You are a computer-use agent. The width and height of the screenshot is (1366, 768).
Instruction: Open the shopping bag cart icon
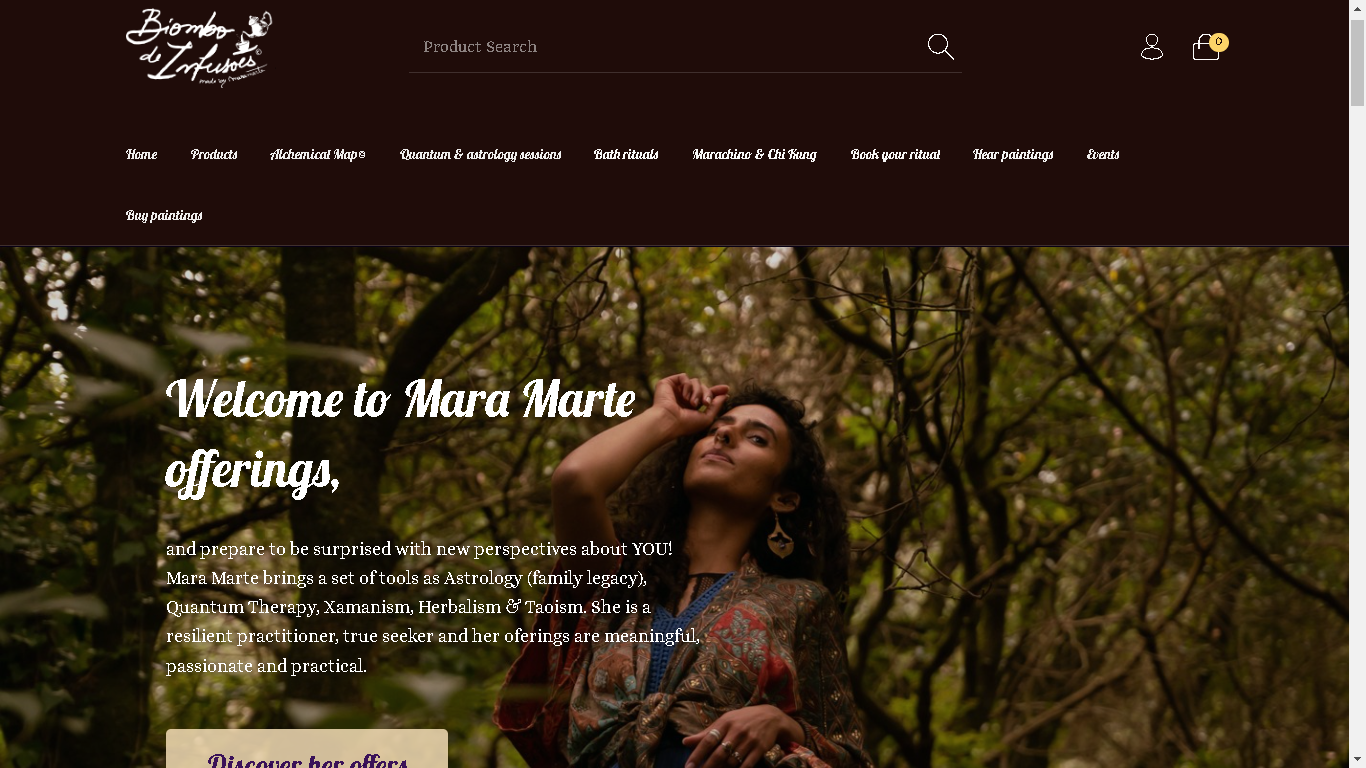(x=1206, y=47)
